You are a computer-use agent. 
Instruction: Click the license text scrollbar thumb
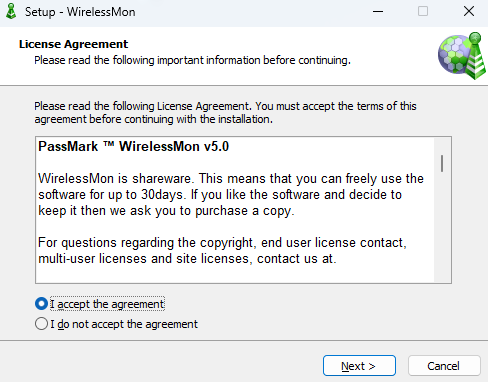coord(442,163)
